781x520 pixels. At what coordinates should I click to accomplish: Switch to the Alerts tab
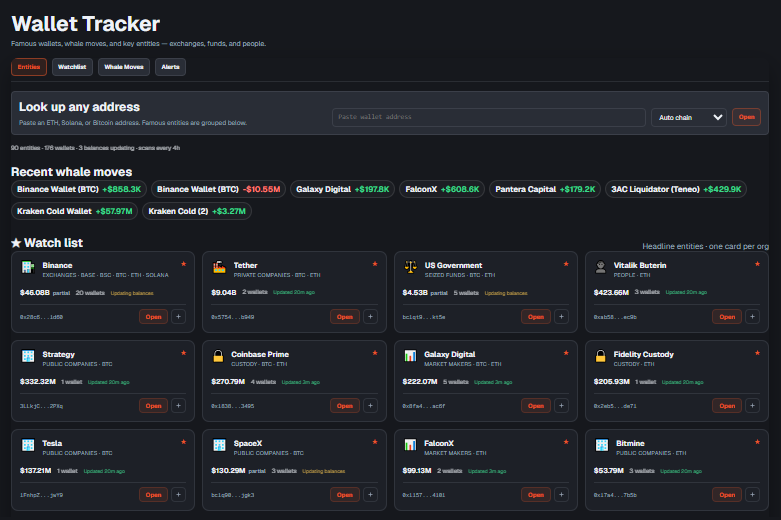(x=170, y=67)
